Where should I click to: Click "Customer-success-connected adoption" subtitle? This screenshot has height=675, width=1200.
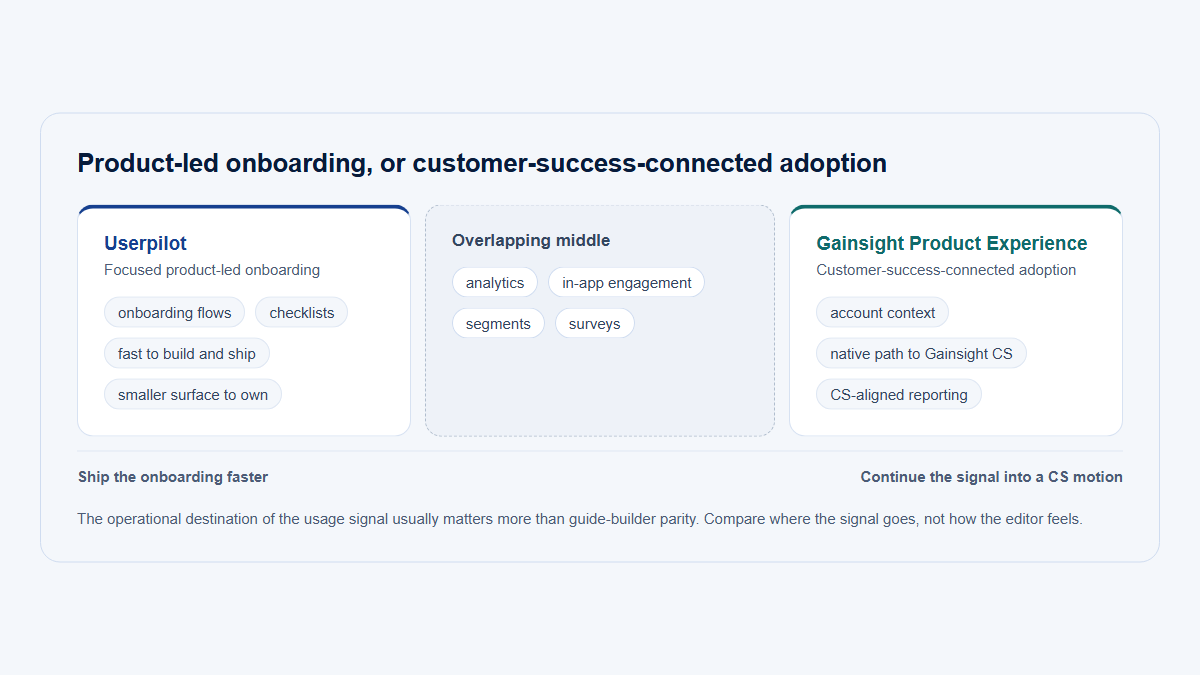(x=946, y=270)
